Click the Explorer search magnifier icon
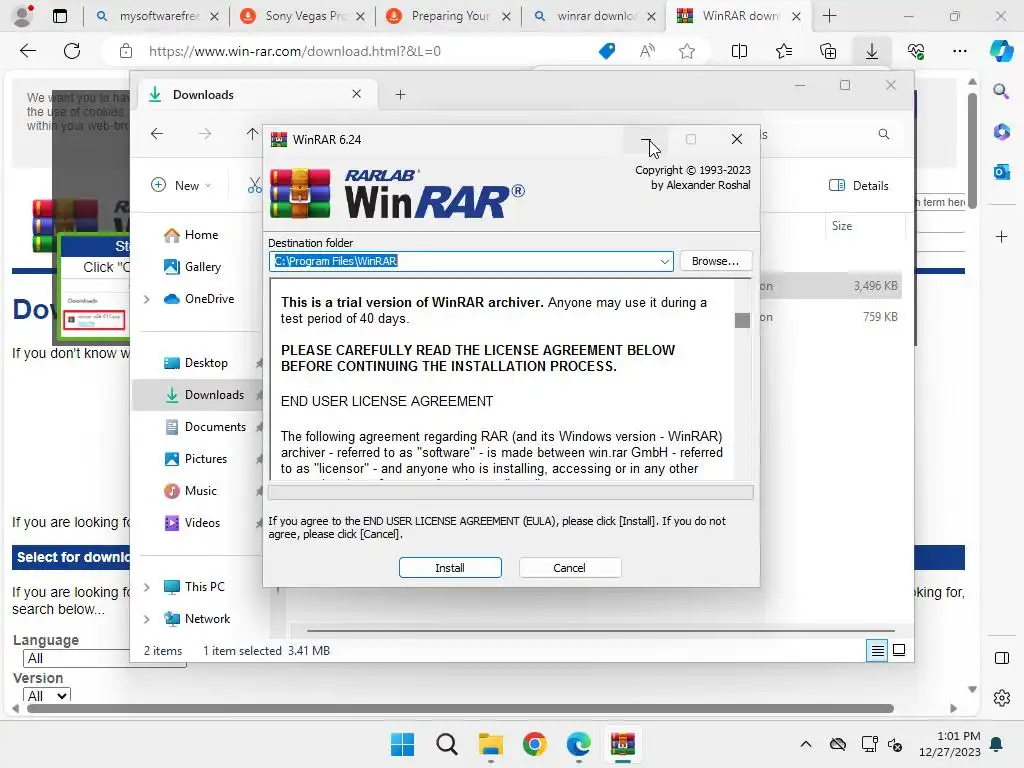The height and width of the screenshot is (768, 1024). click(x=884, y=134)
